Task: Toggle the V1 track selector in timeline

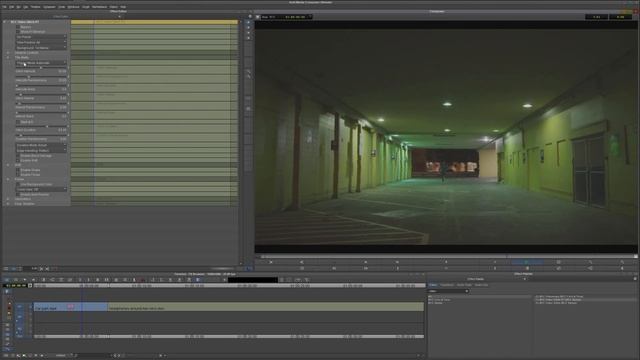Action: click(19, 307)
